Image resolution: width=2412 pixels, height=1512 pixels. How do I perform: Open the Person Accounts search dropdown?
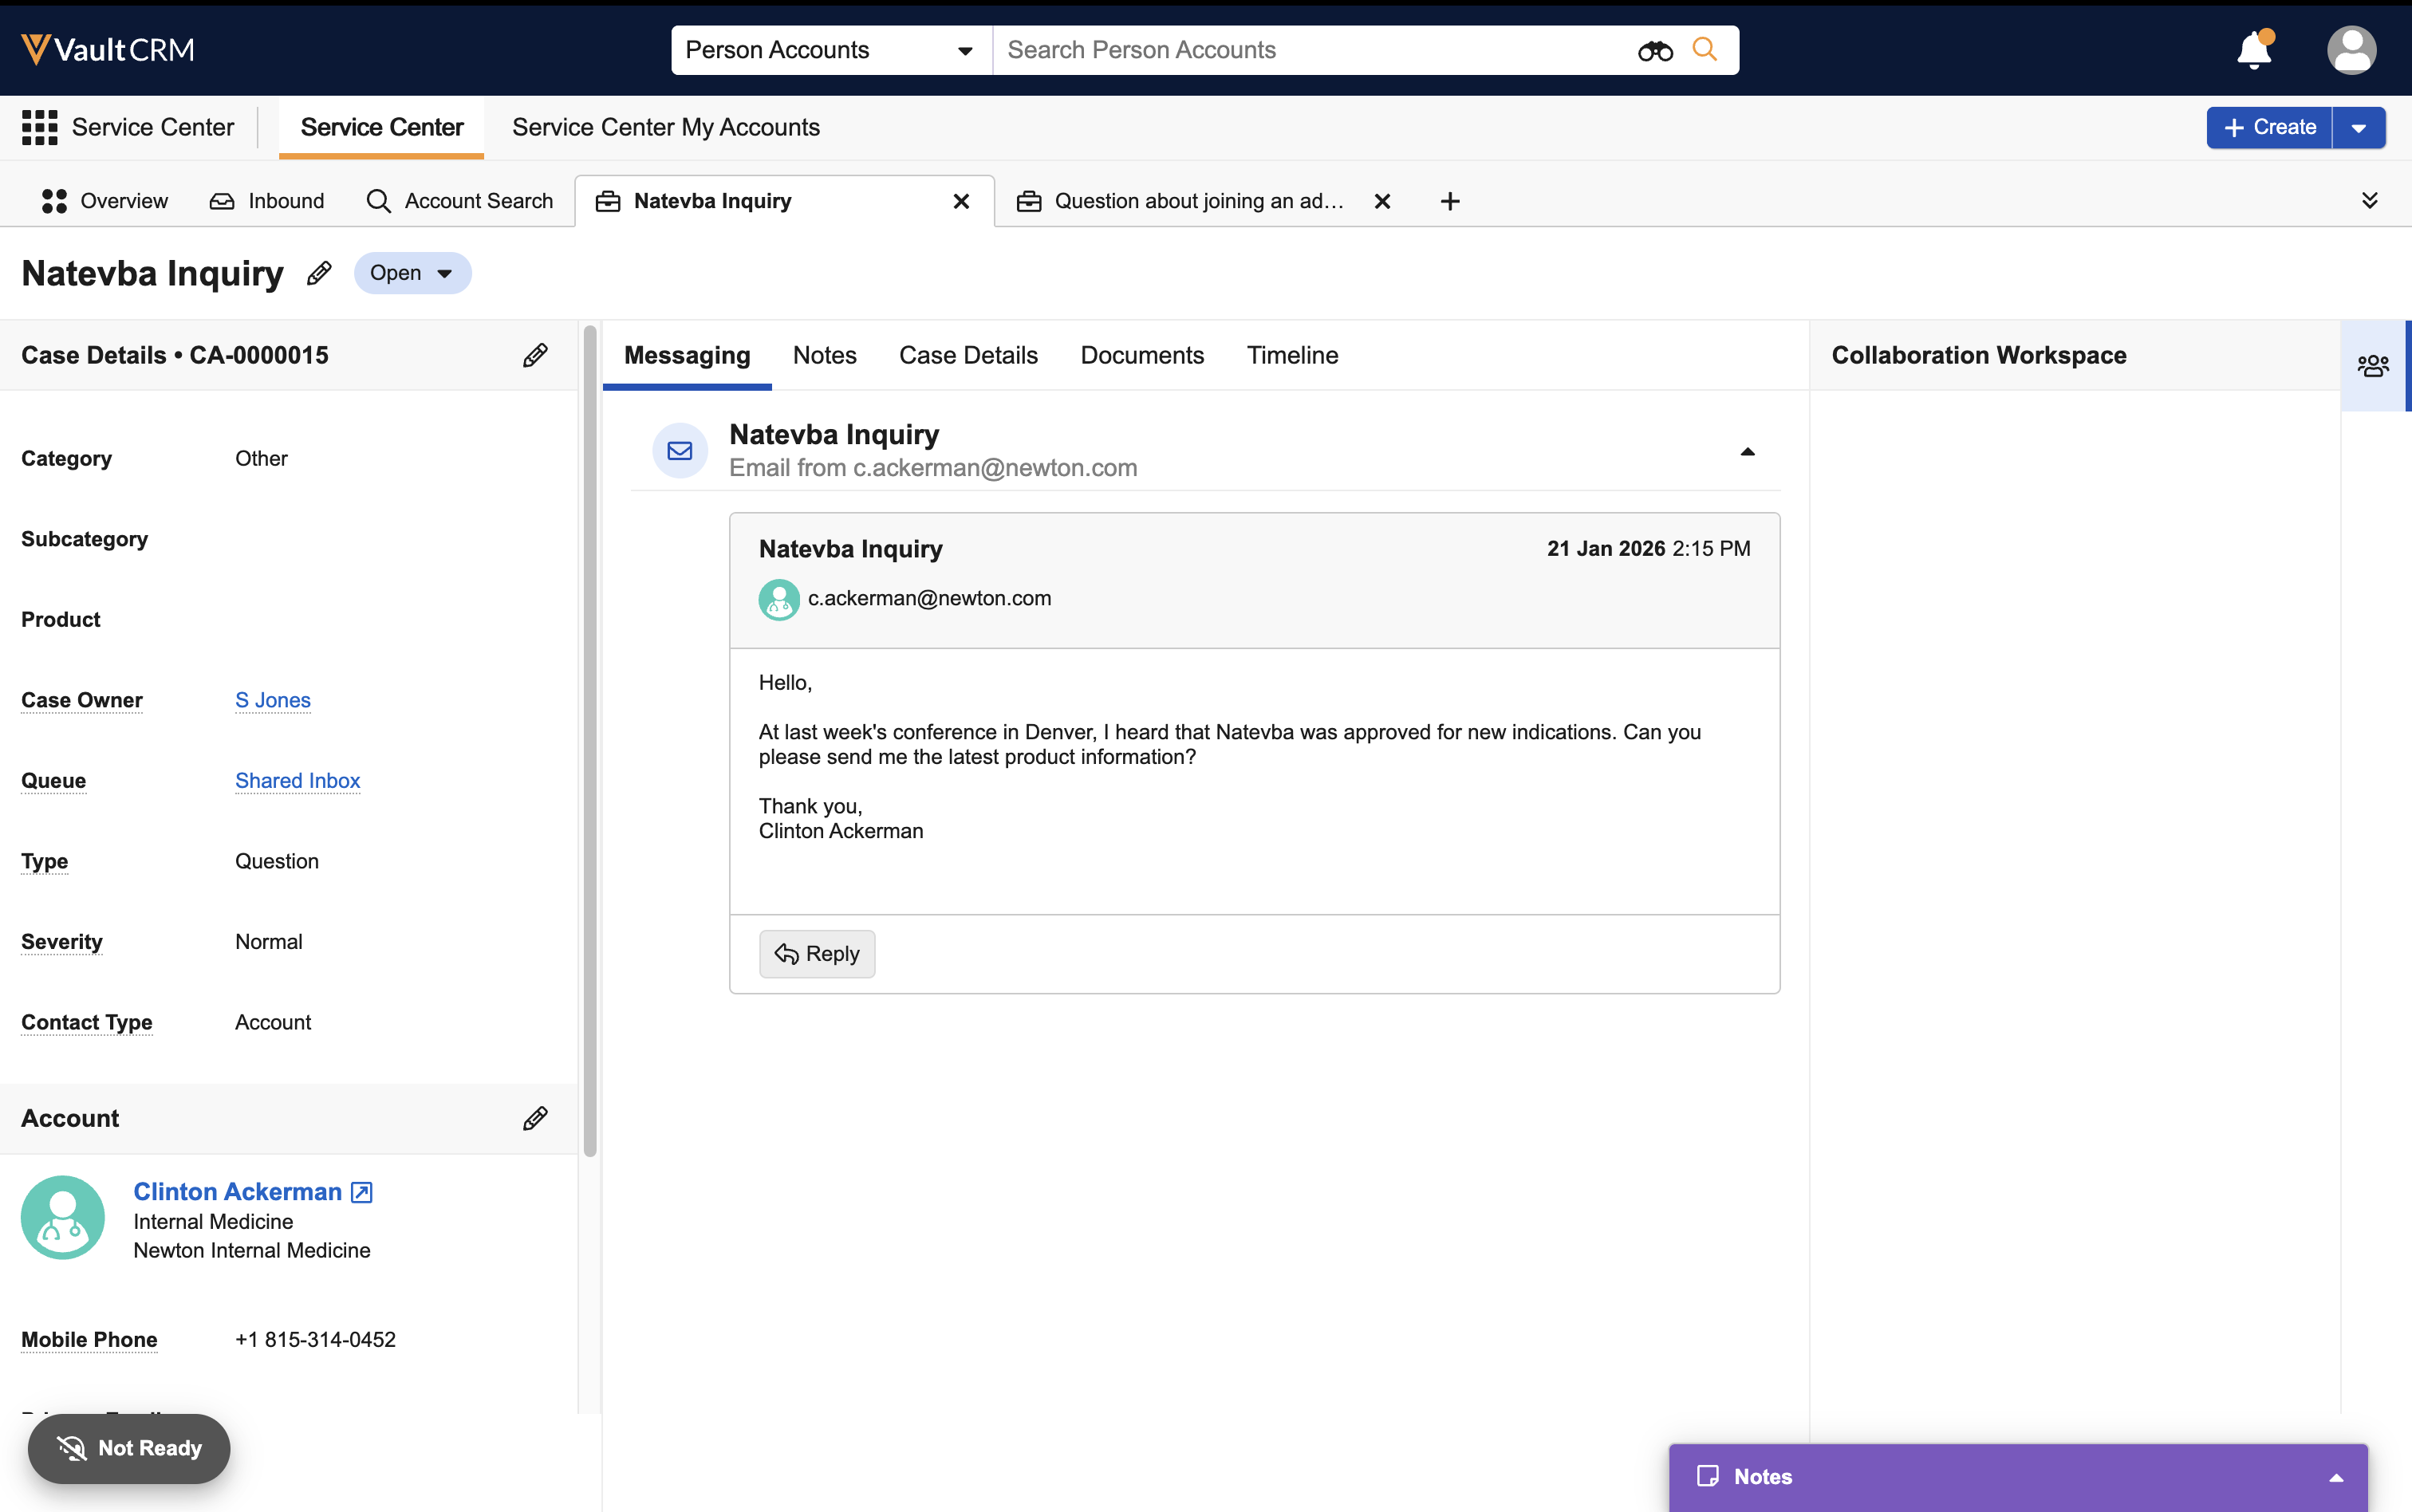click(x=830, y=50)
